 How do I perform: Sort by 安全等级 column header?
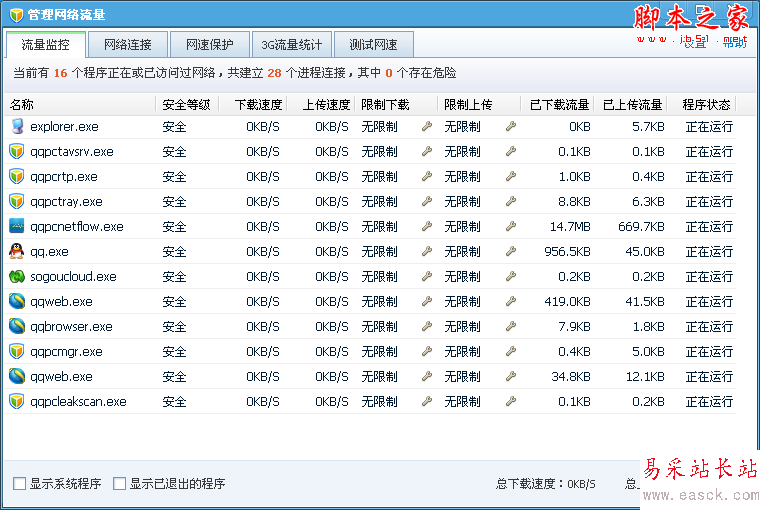pyautogui.click(x=187, y=104)
